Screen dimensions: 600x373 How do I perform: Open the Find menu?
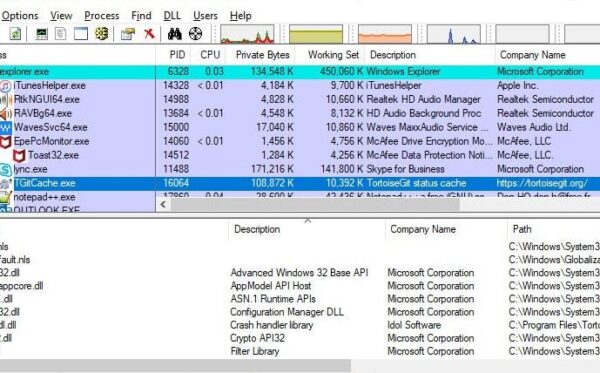(141, 16)
